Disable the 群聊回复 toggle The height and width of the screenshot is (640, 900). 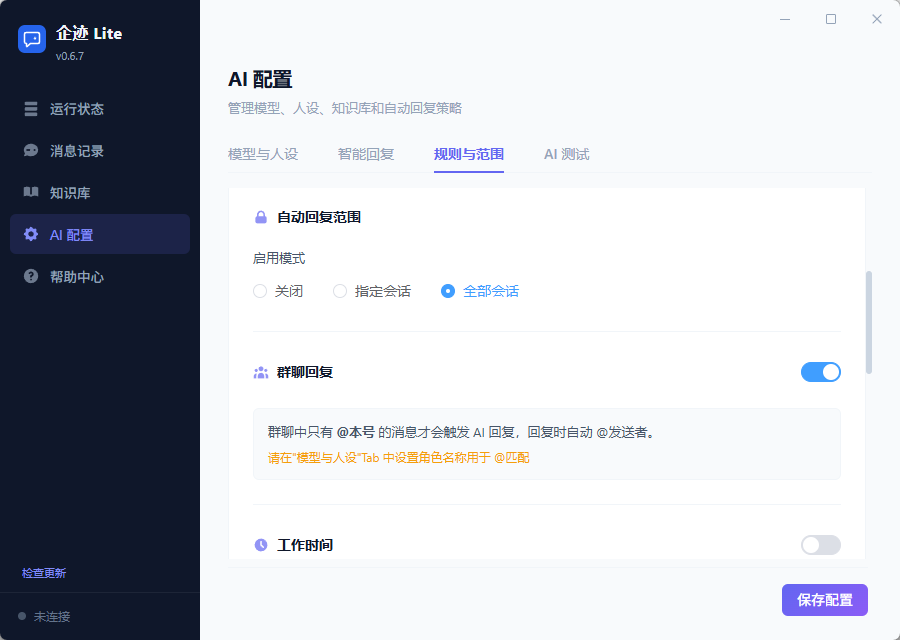(821, 371)
